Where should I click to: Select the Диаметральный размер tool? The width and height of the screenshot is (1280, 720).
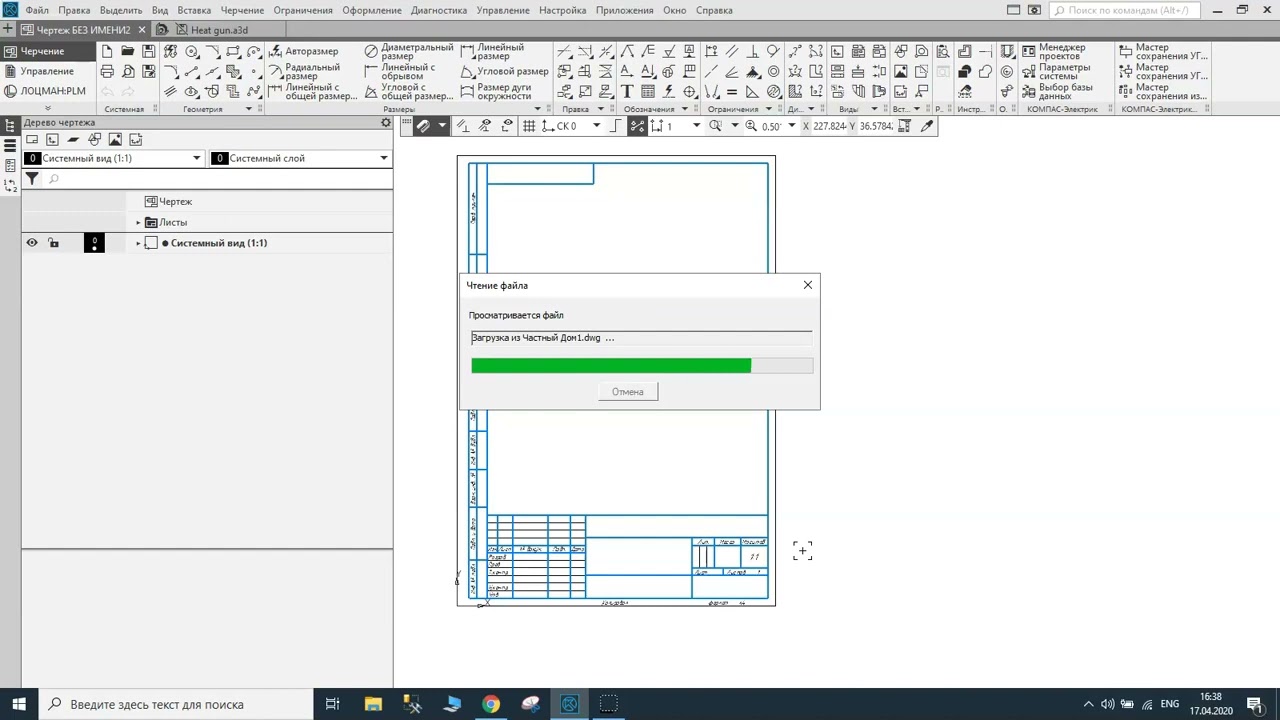[x=409, y=51]
